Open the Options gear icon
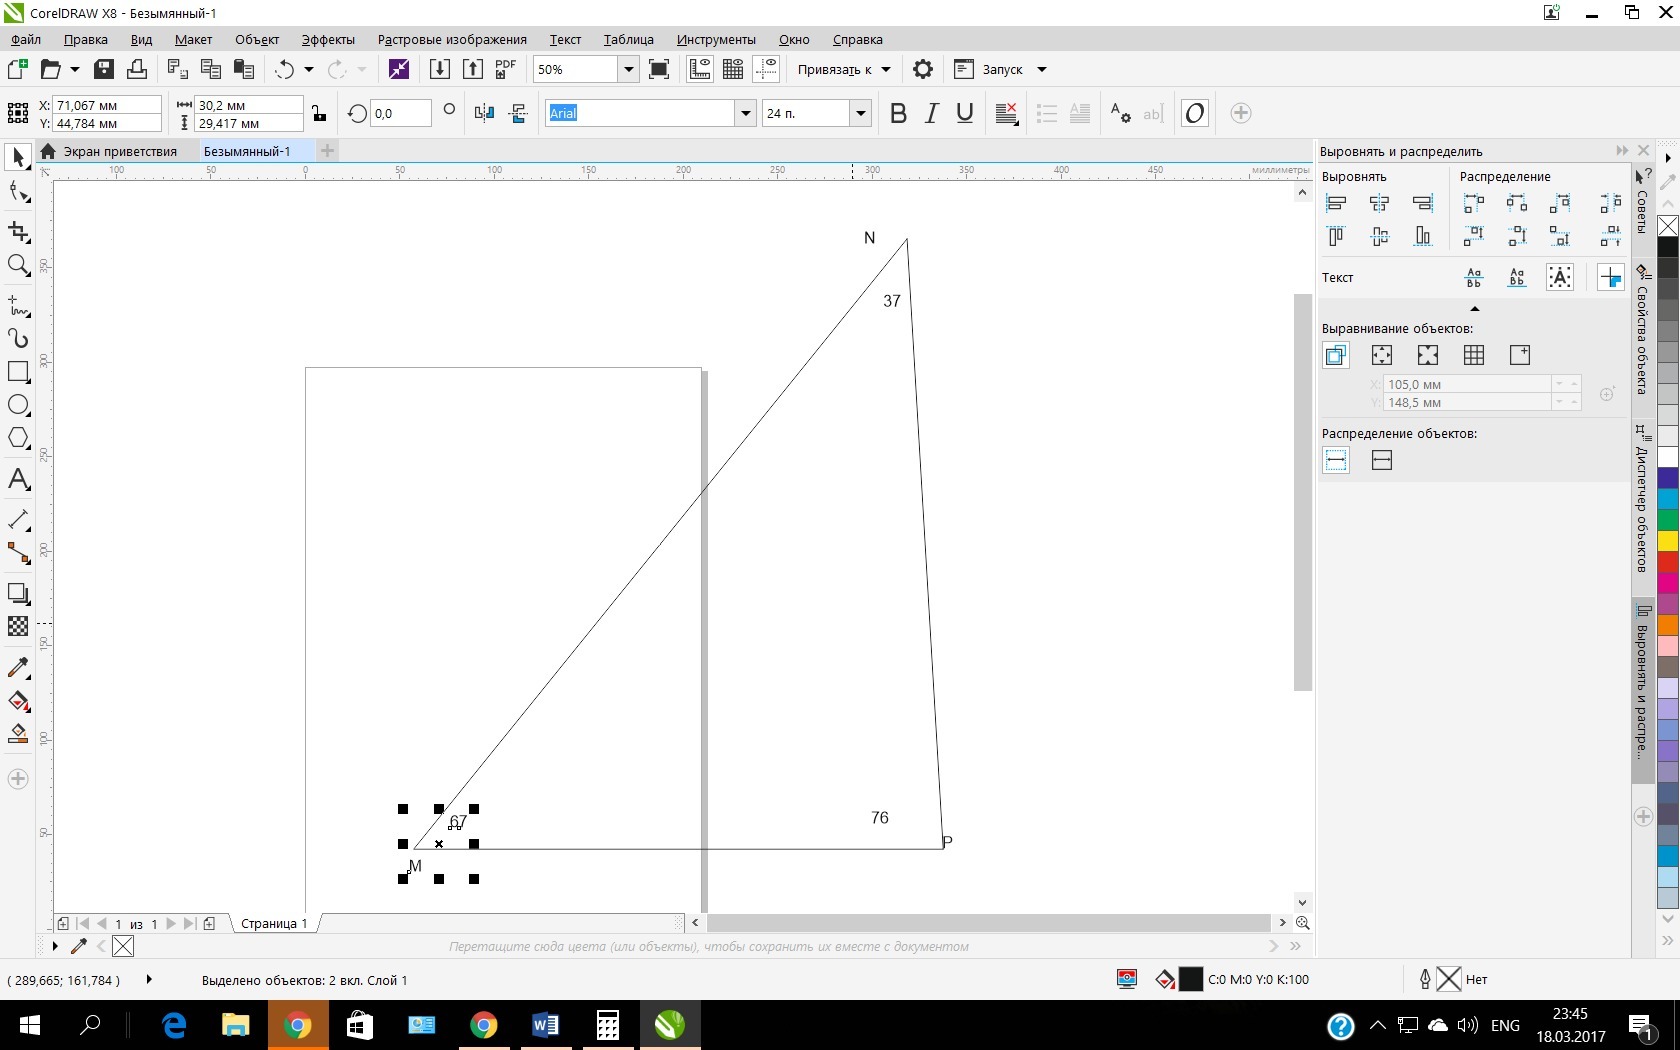Viewport: 1680px width, 1050px height. click(x=923, y=69)
